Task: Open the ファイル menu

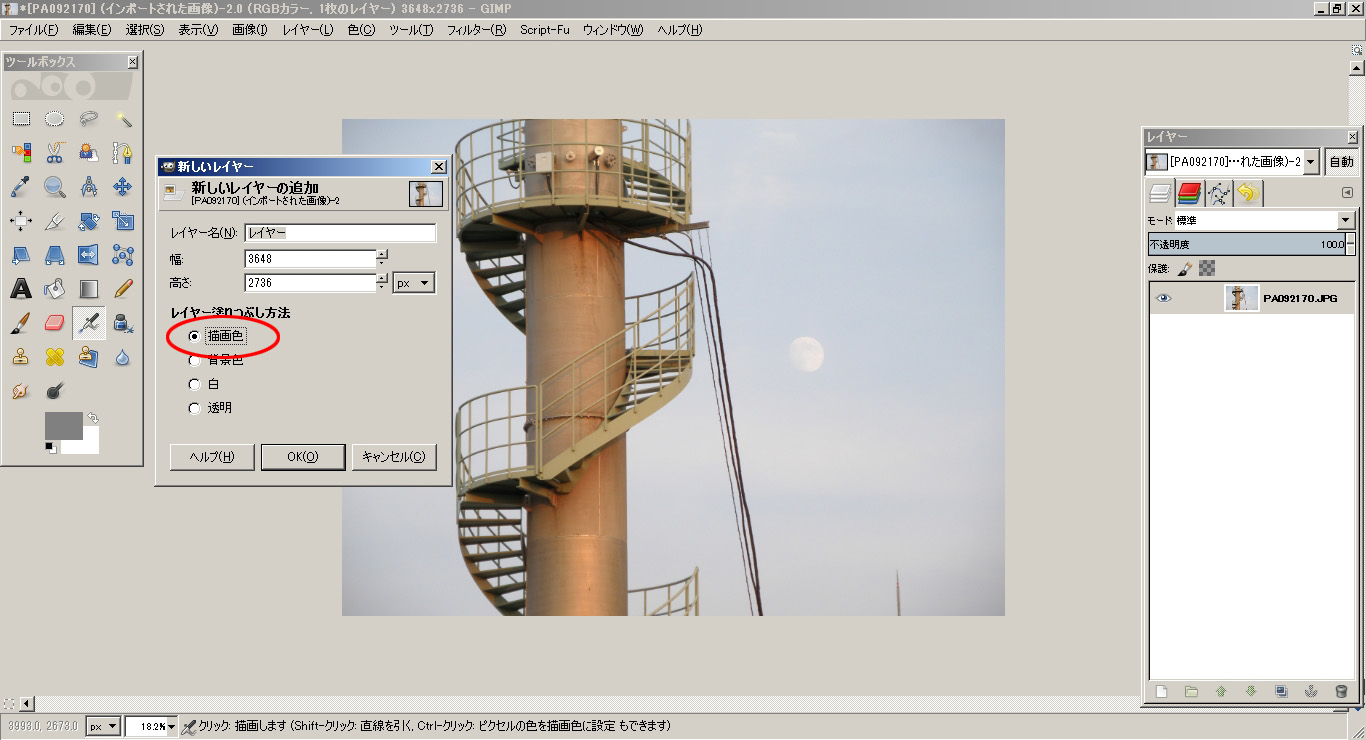Action: pyautogui.click(x=33, y=30)
